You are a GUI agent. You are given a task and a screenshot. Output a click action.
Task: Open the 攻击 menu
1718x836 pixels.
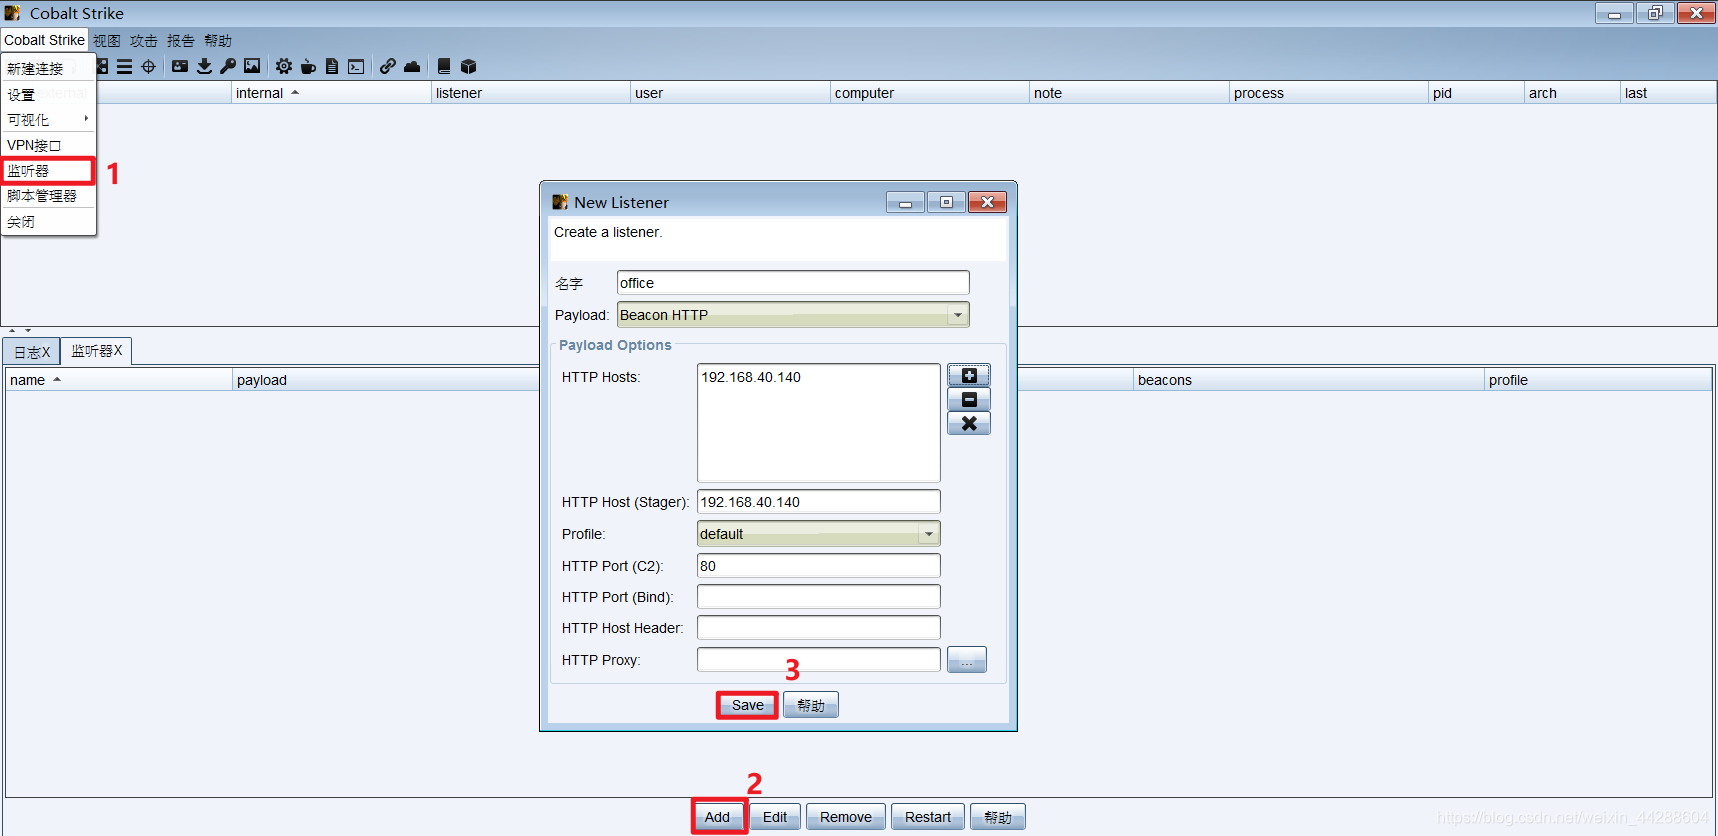(x=144, y=41)
